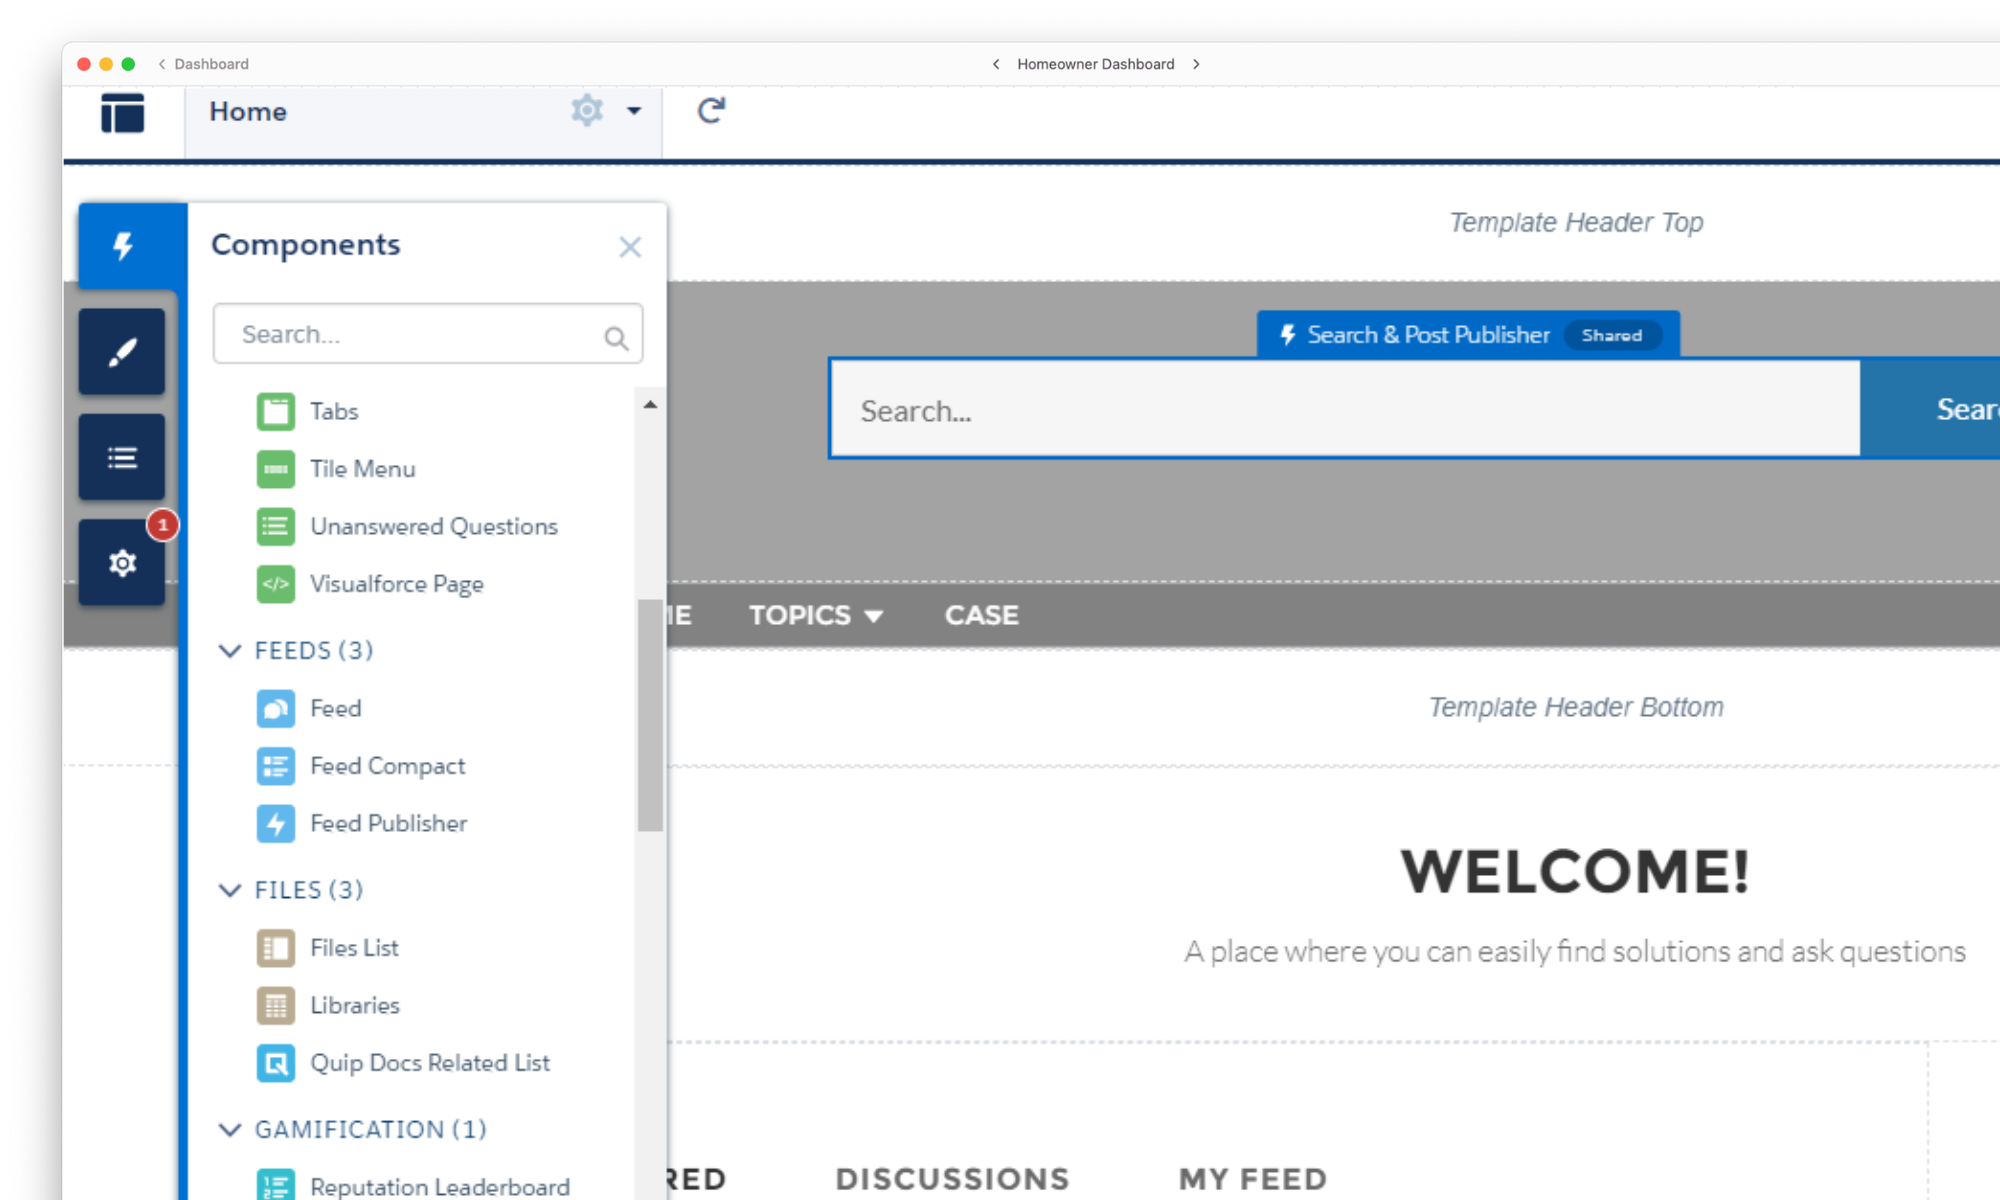This screenshot has height=1200, width=2000.
Task: Collapse the FILES section
Action: (x=230, y=890)
